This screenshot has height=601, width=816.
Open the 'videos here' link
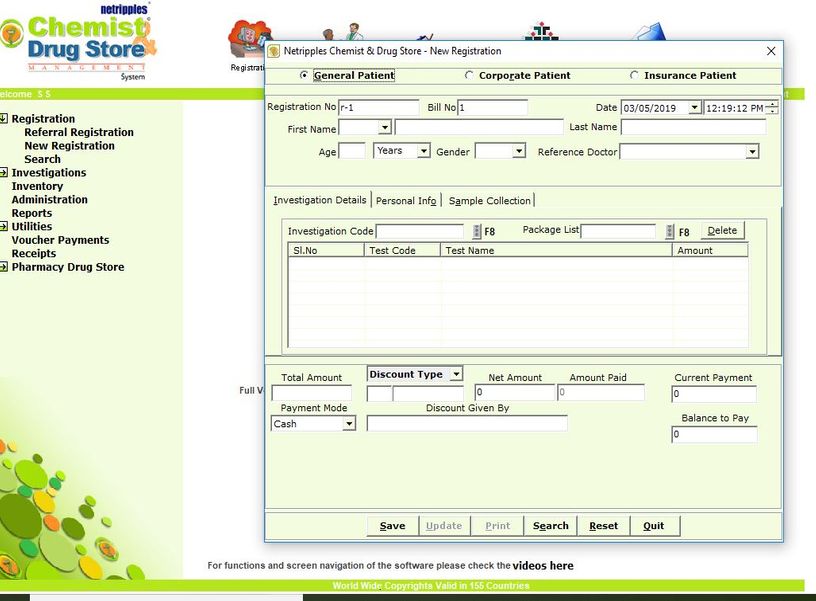click(x=543, y=566)
